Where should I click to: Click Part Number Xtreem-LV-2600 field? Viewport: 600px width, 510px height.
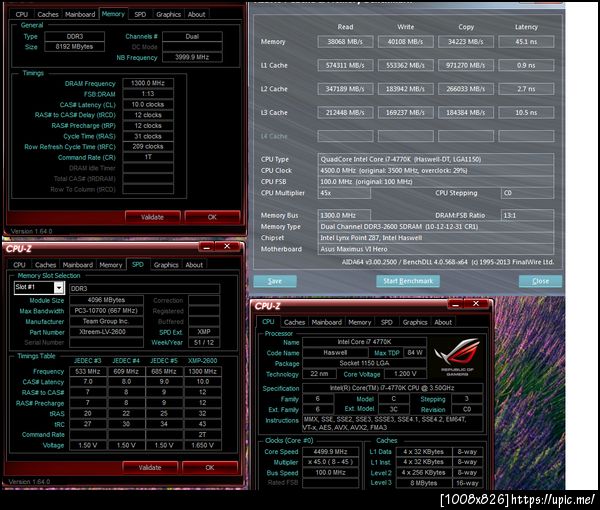(x=106, y=332)
